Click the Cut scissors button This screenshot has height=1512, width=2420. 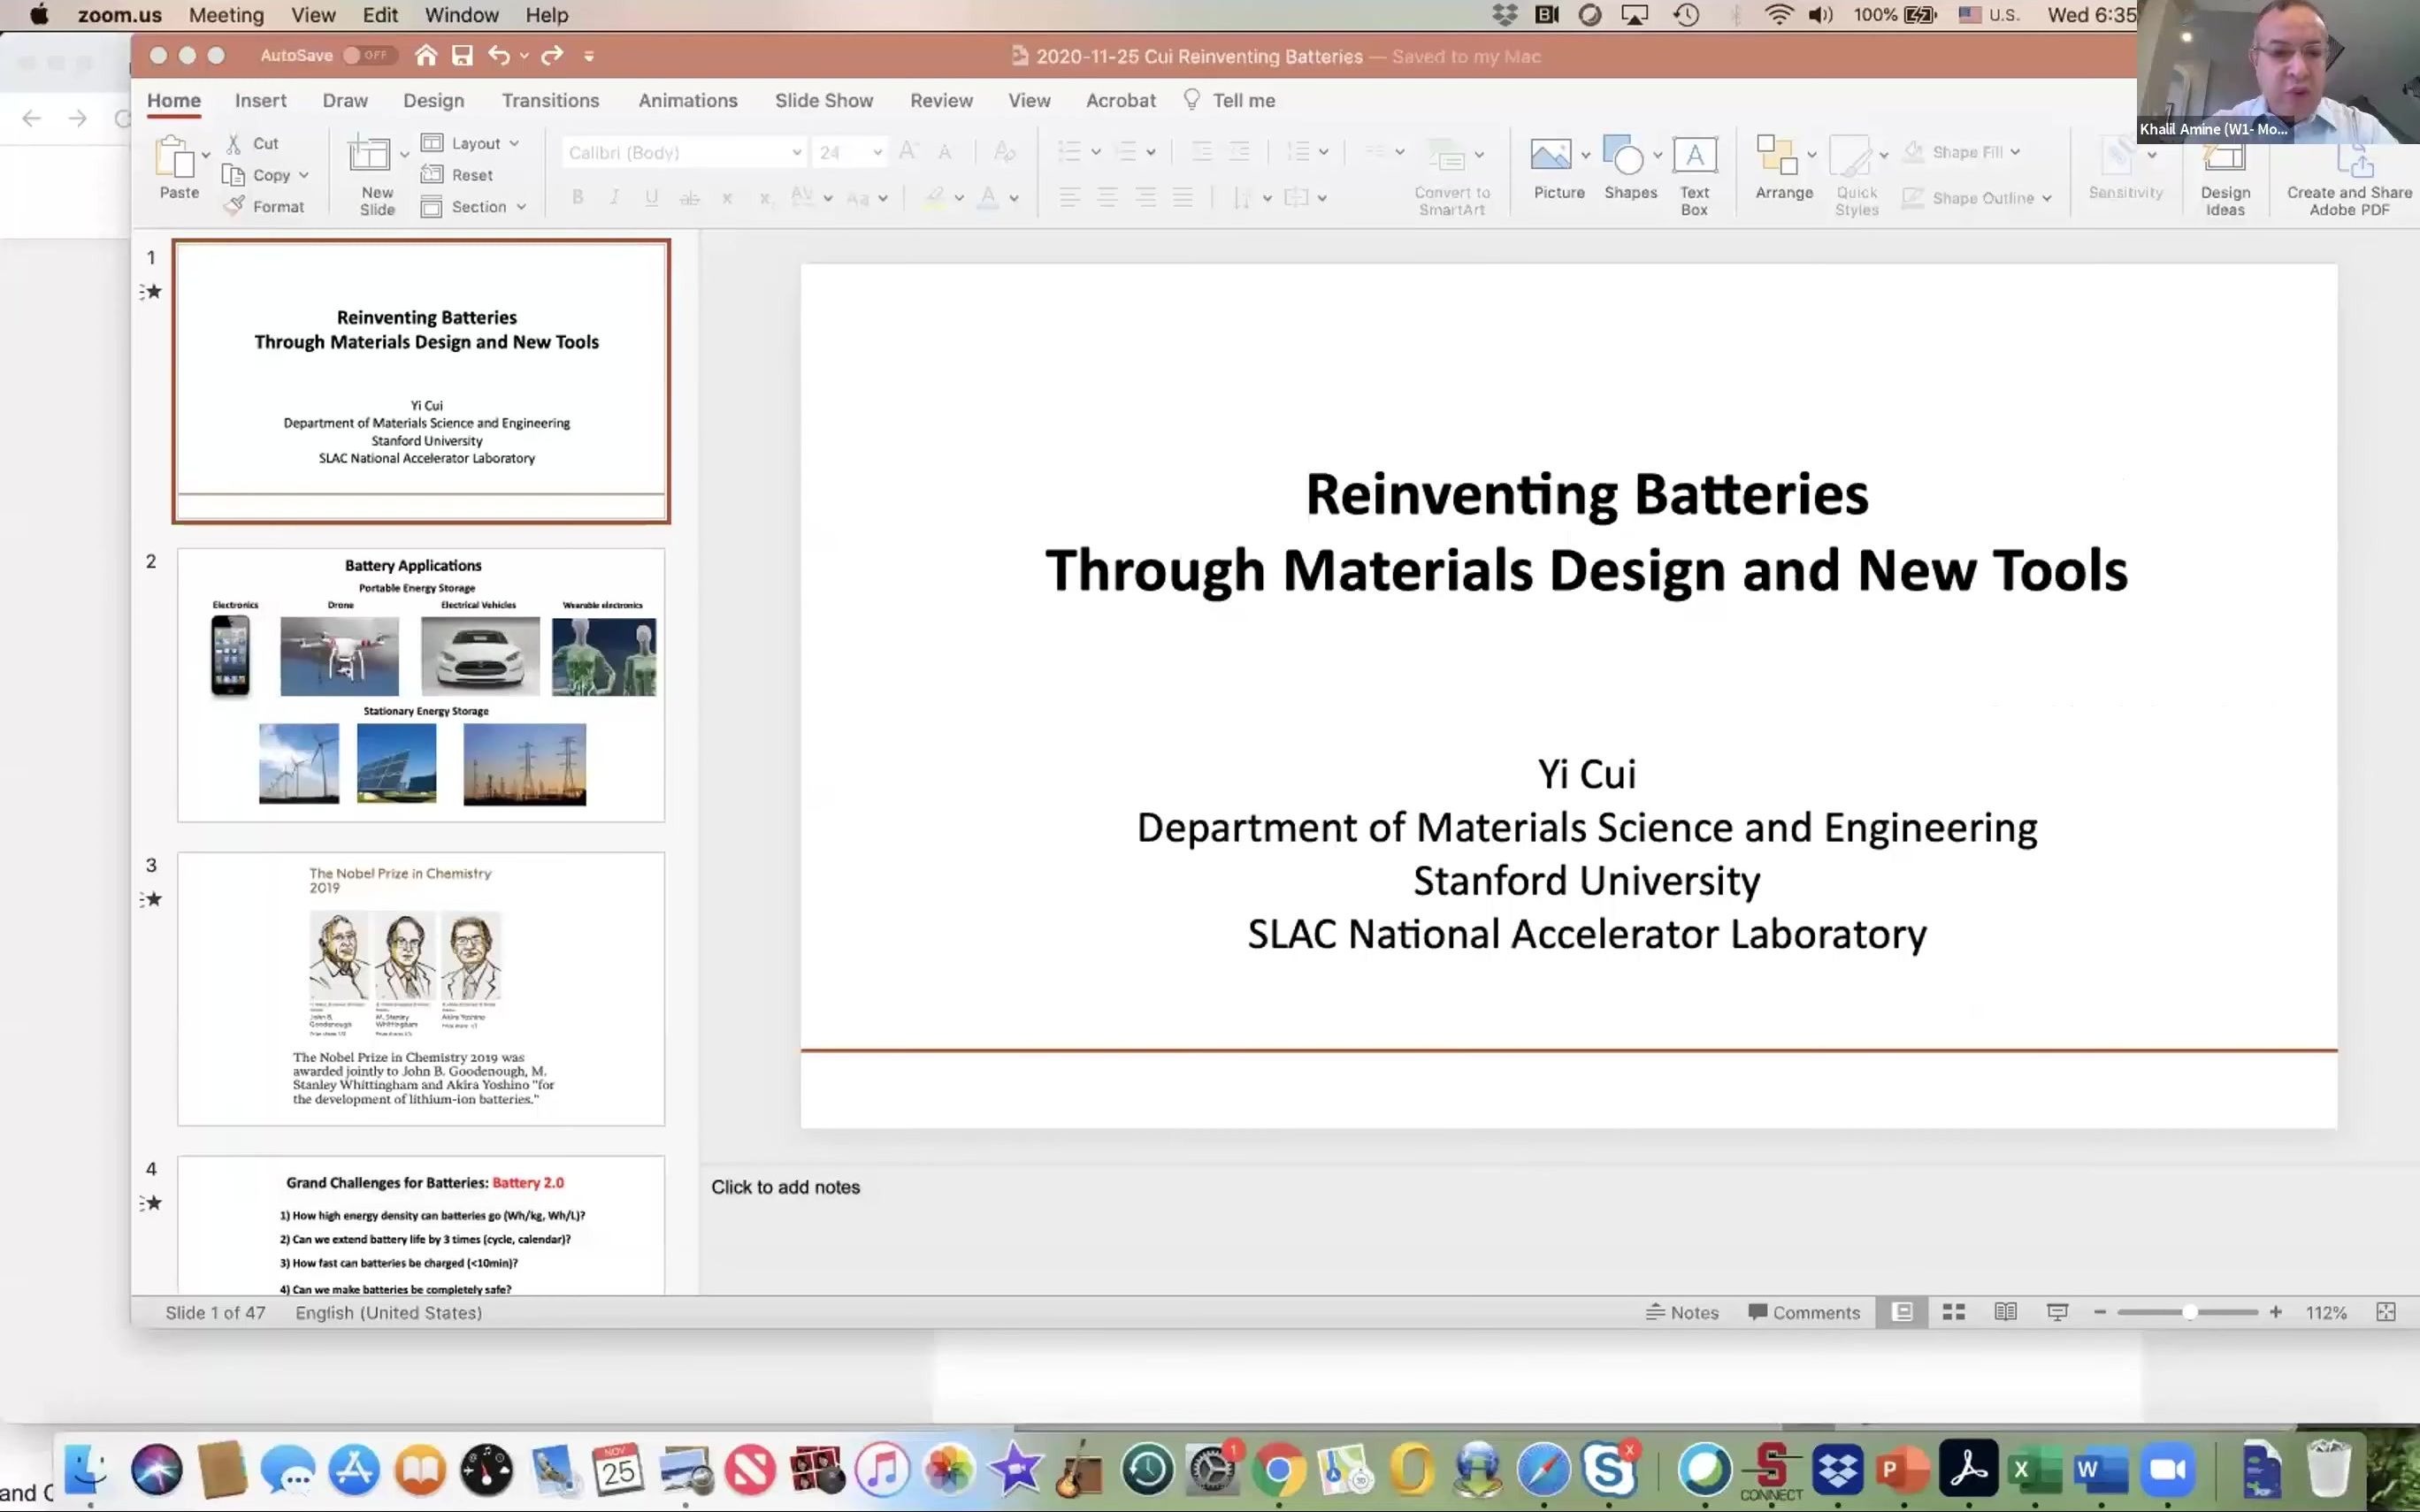[252, 143]
